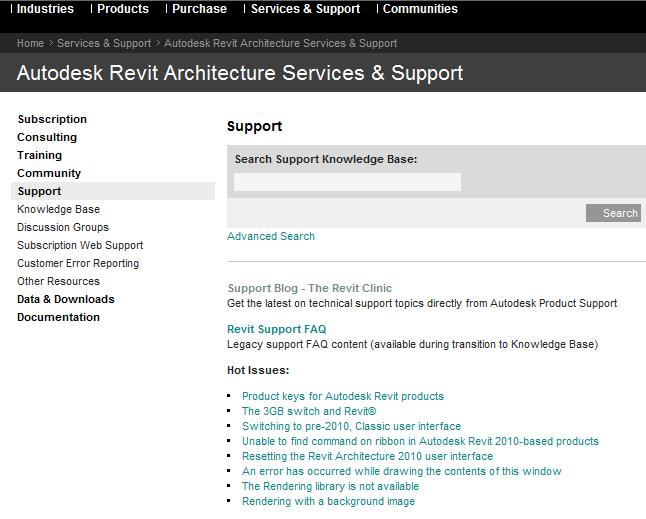The width and height of the screenshot is (646, 519).
Task: Open The Rendering library is not available
Action: (330, 486)
